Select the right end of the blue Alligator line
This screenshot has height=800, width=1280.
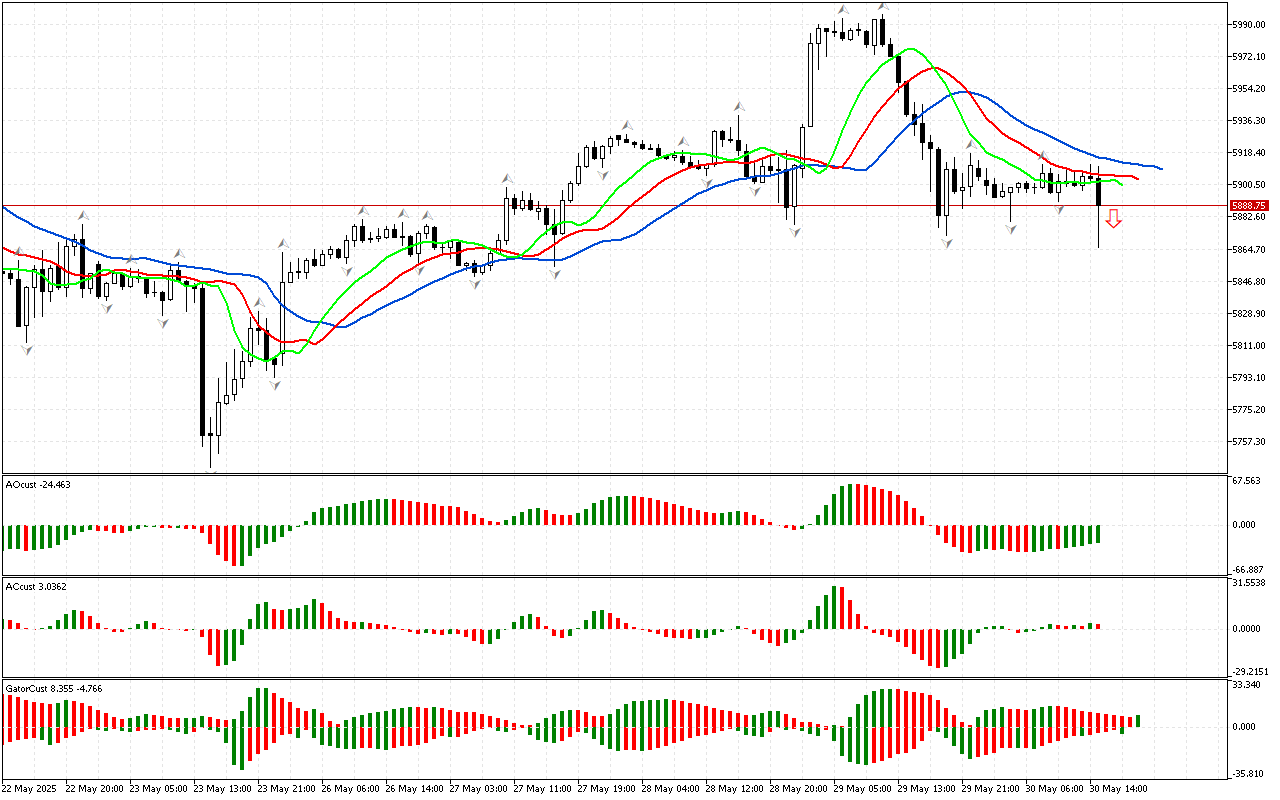point(1160,168)
